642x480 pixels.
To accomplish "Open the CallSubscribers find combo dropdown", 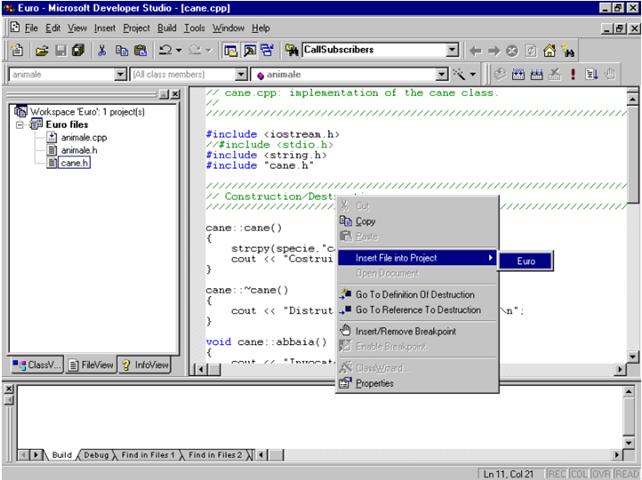I will [452, 50].
